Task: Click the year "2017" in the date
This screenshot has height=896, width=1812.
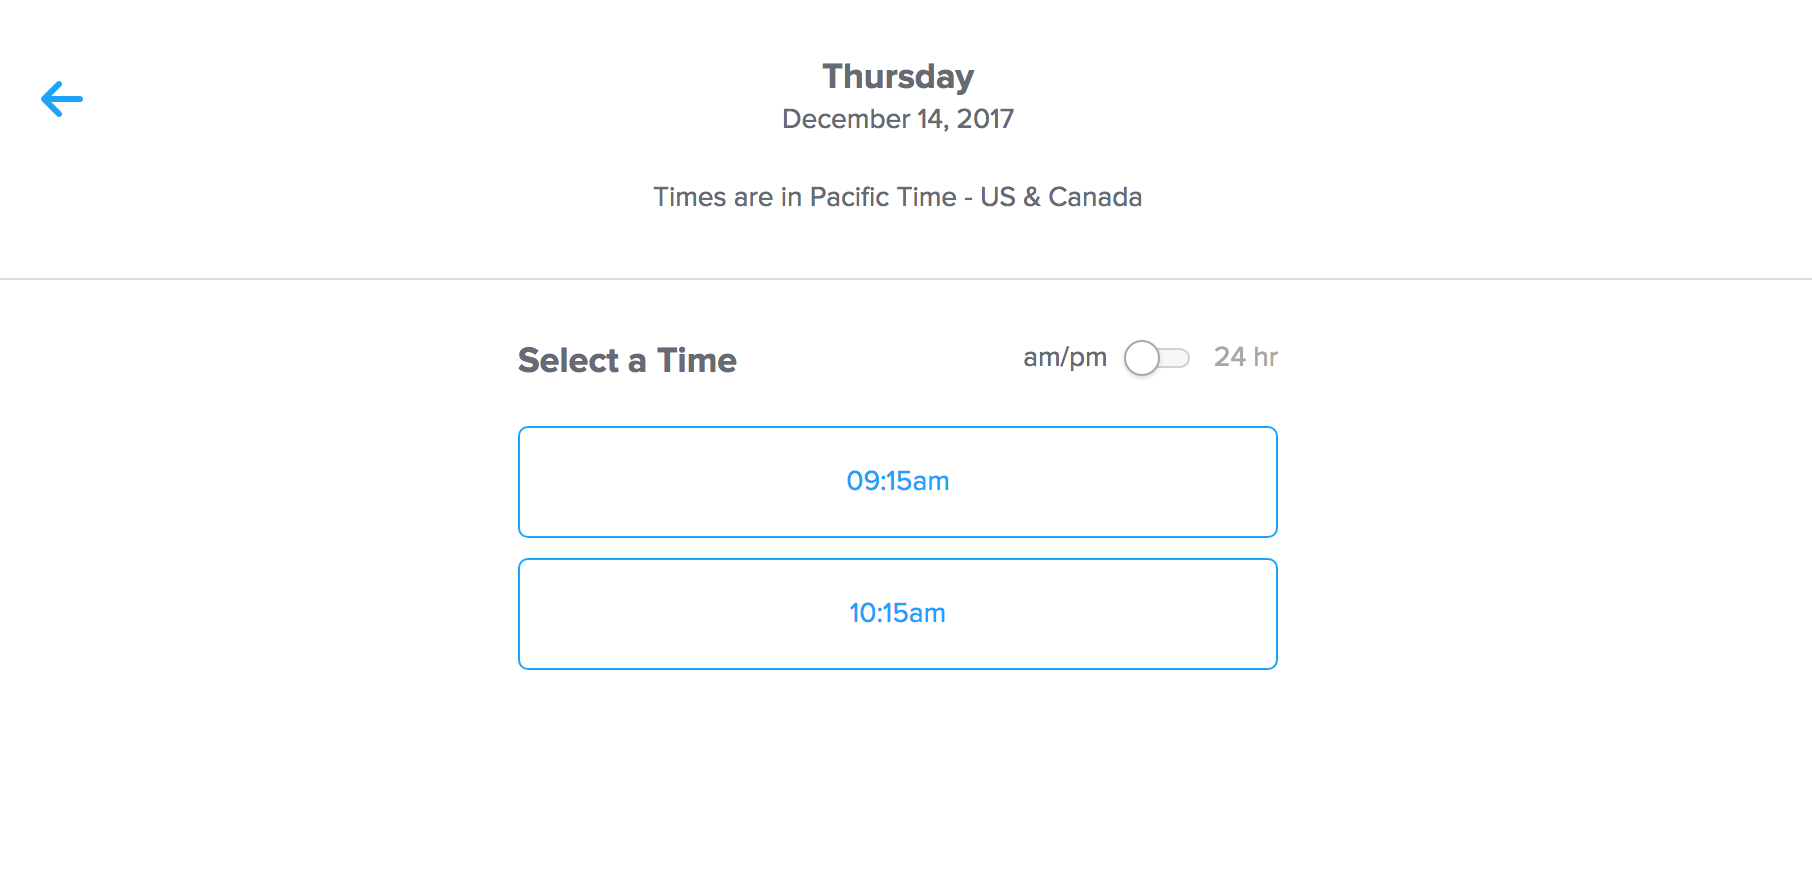Action: [x=985, y=119]
